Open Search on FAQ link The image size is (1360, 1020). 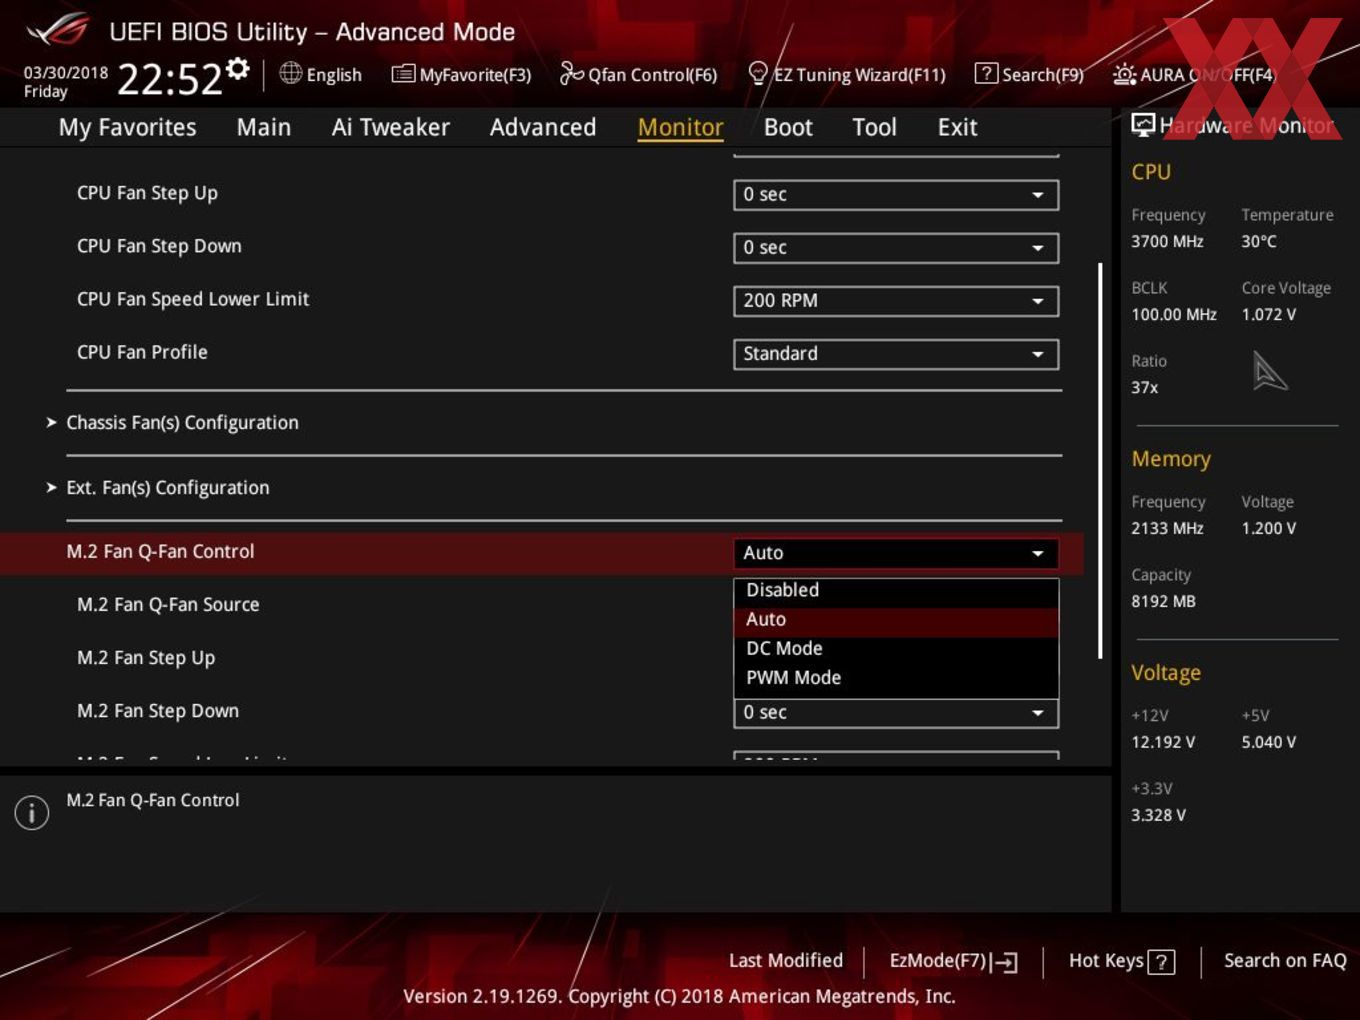click(1285, 961)
